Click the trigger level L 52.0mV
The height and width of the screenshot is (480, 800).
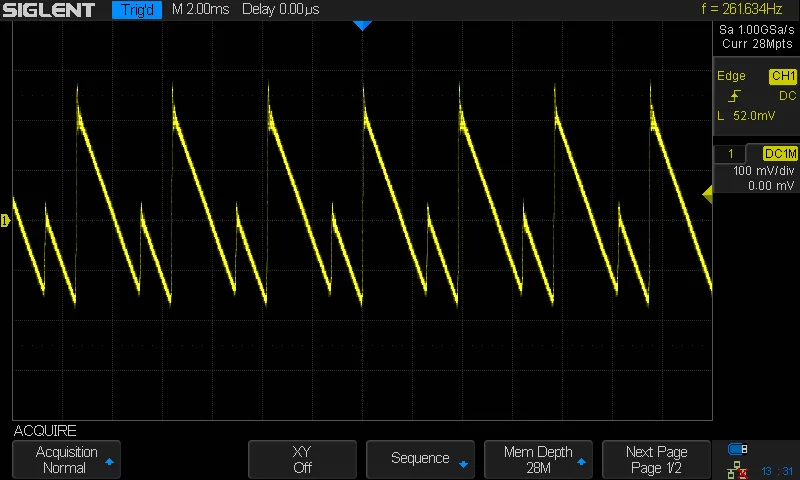(746, 116)
